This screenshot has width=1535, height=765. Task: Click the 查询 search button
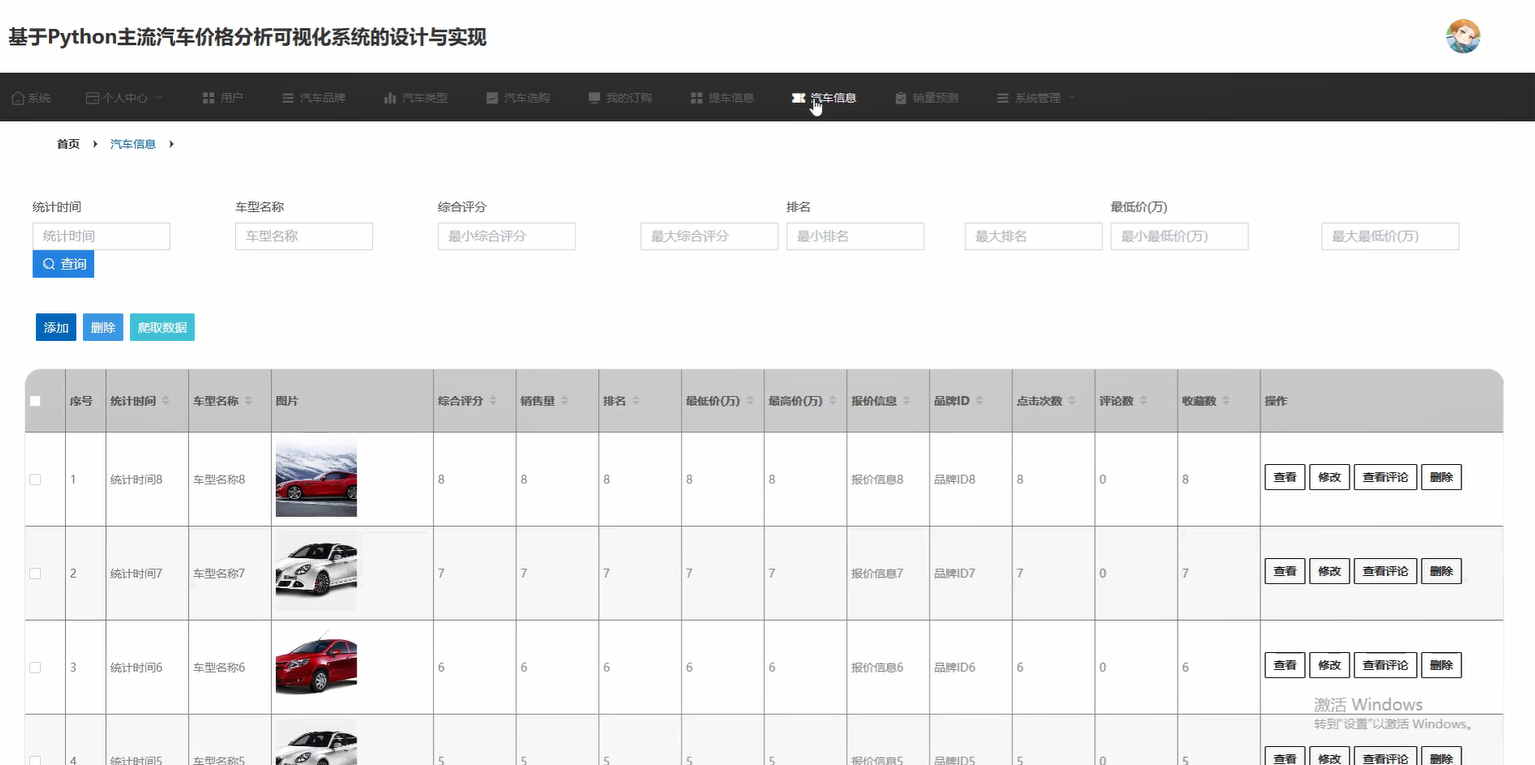(63, 264)
